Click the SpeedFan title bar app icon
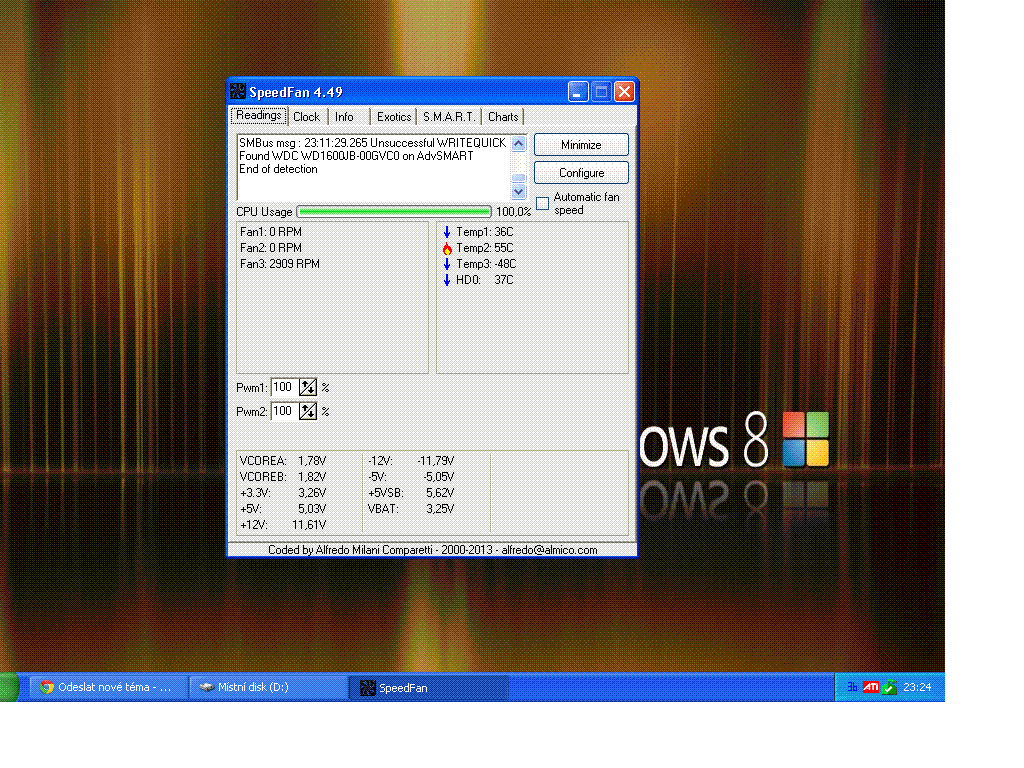 238,91
